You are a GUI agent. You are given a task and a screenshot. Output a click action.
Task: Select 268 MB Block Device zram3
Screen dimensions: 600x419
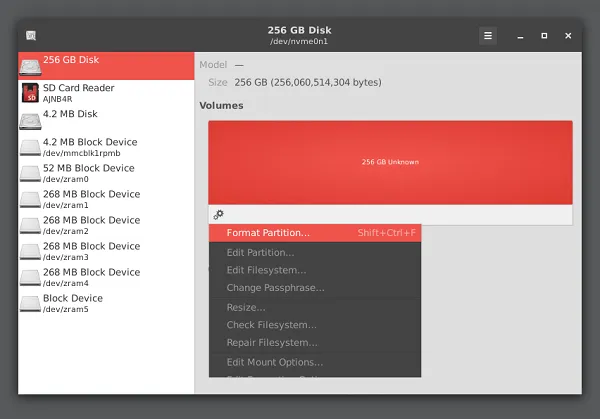pos(91,251)
